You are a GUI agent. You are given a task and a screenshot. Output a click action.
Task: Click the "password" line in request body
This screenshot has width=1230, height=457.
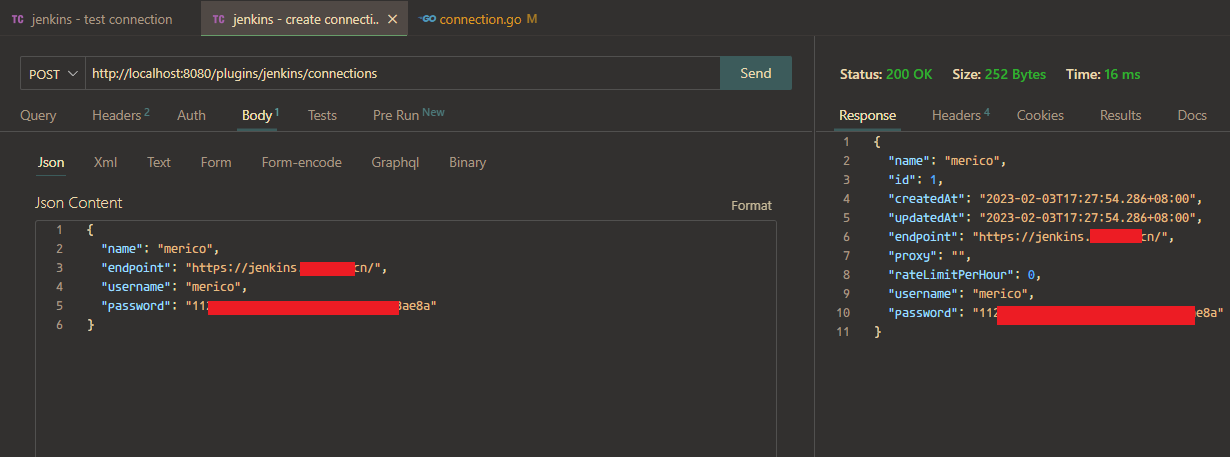(x=269, y=305)
